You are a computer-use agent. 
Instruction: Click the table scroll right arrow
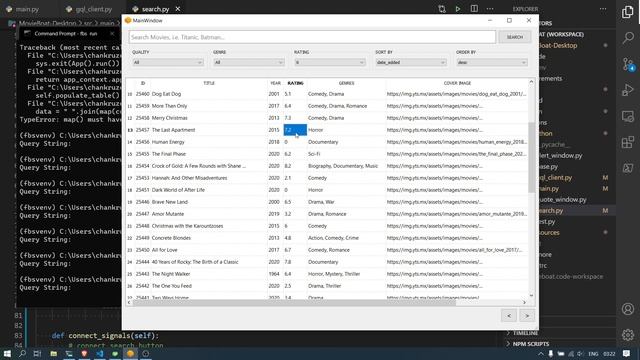coord(524,302)
